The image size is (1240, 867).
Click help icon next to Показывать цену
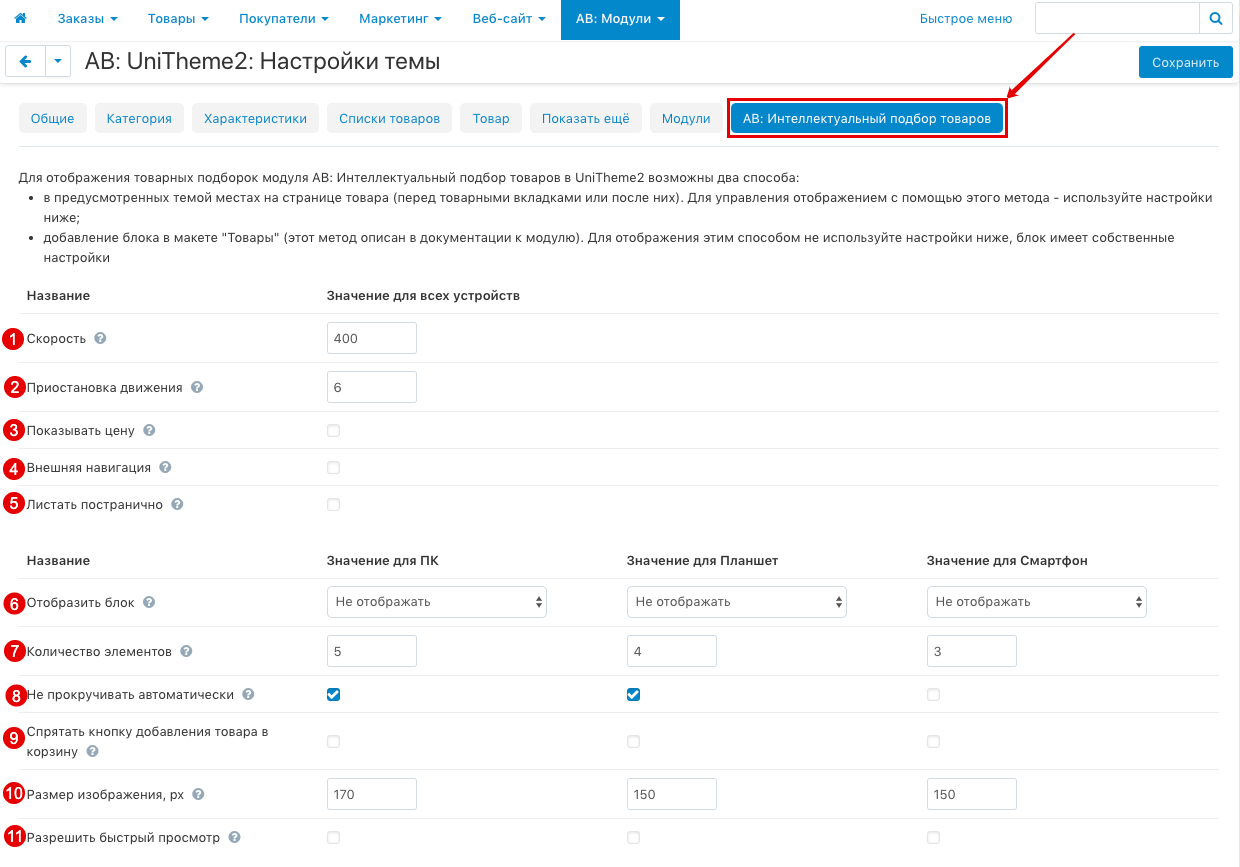149,430
